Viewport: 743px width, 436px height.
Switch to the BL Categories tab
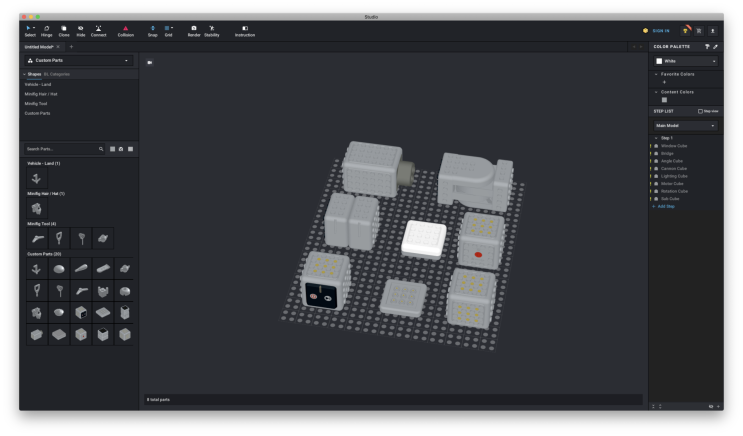pyautogui.click(x=57, y=74)
